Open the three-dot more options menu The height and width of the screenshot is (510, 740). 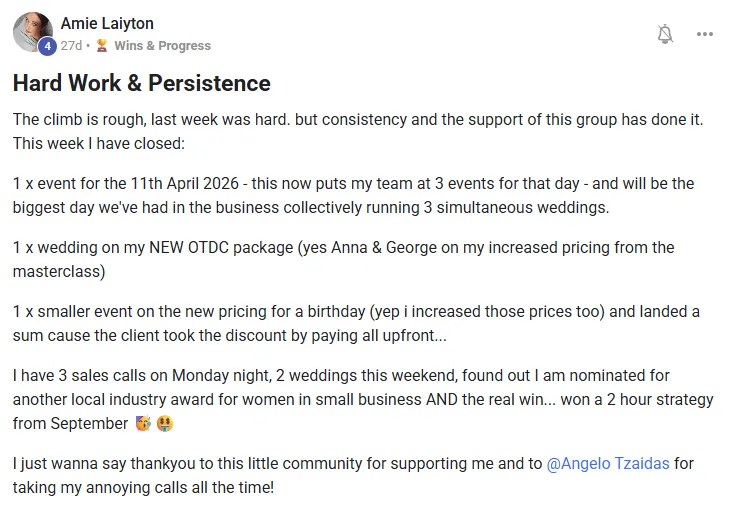(x=705, y=34)
